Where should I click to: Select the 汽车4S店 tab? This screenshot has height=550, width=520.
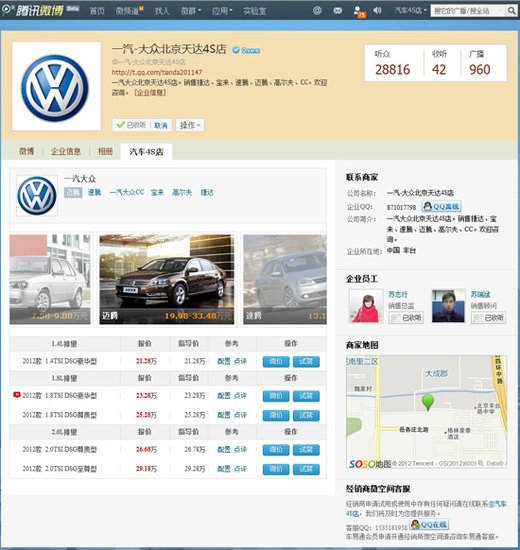click(146, 152)
